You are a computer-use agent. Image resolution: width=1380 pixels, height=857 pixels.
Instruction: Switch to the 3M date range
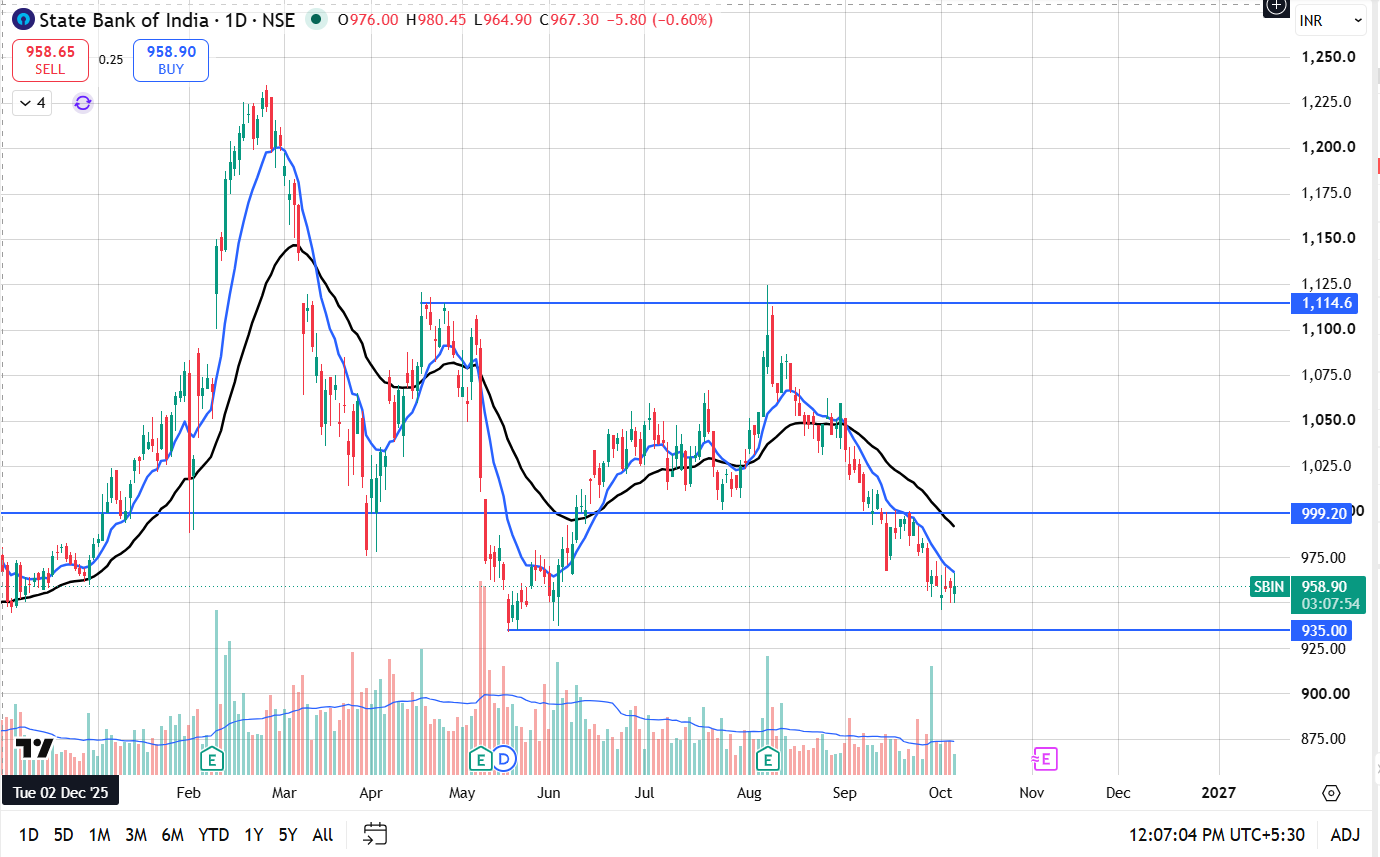point(136,834)
